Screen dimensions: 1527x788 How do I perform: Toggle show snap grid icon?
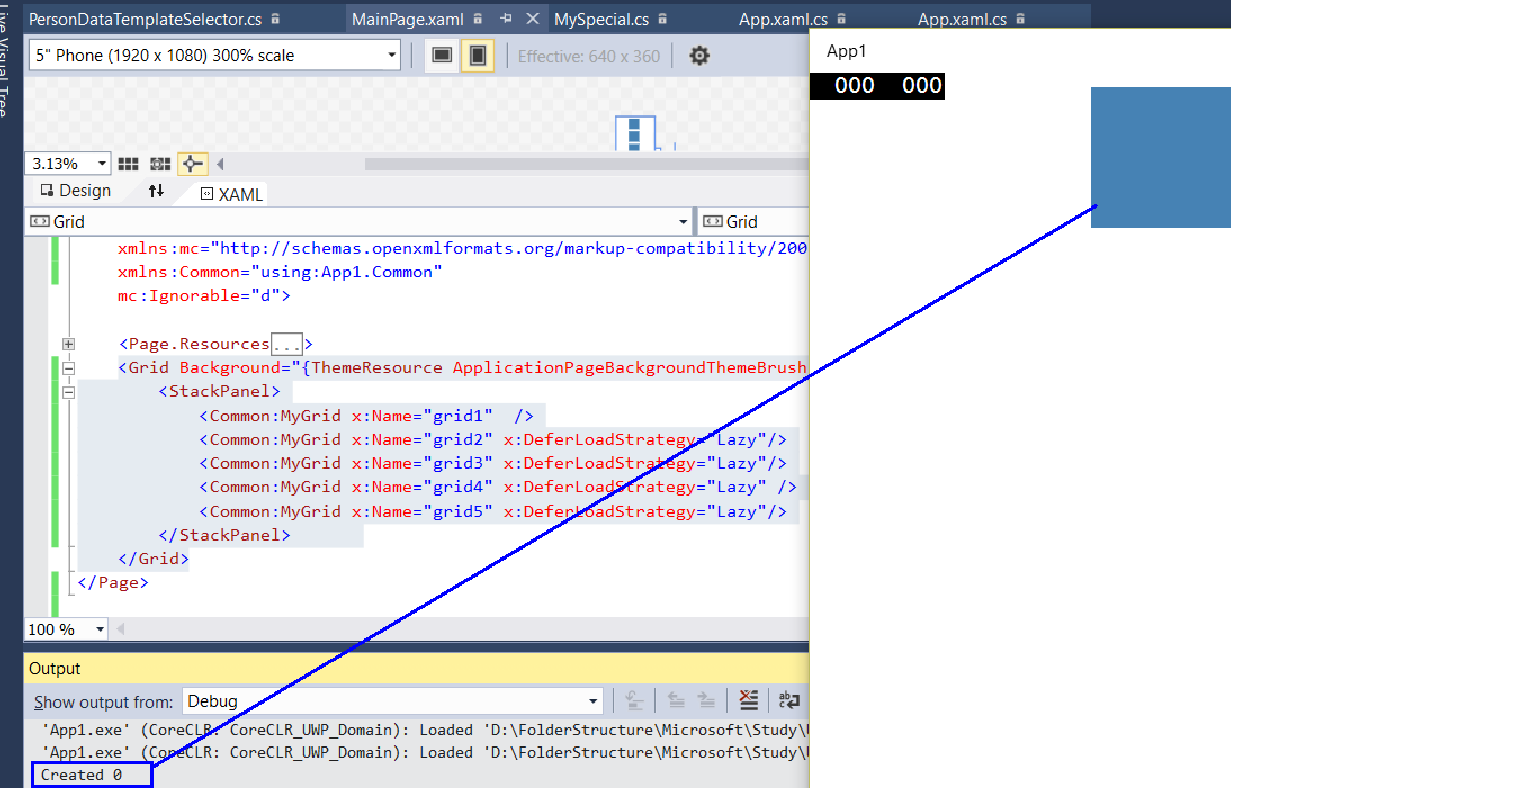coord(129,164)
